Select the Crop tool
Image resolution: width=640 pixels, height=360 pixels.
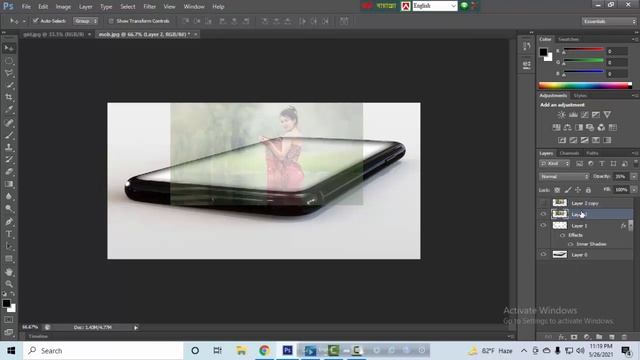click(x=9, y=98)
